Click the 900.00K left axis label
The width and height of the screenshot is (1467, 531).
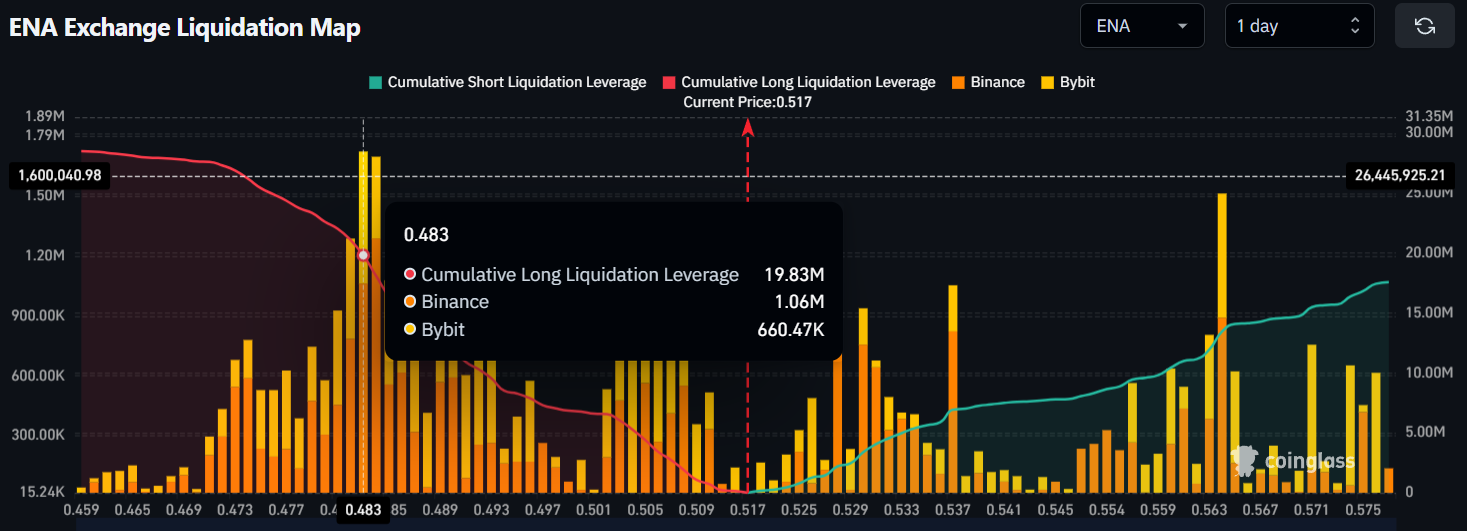tap(39, 315)
